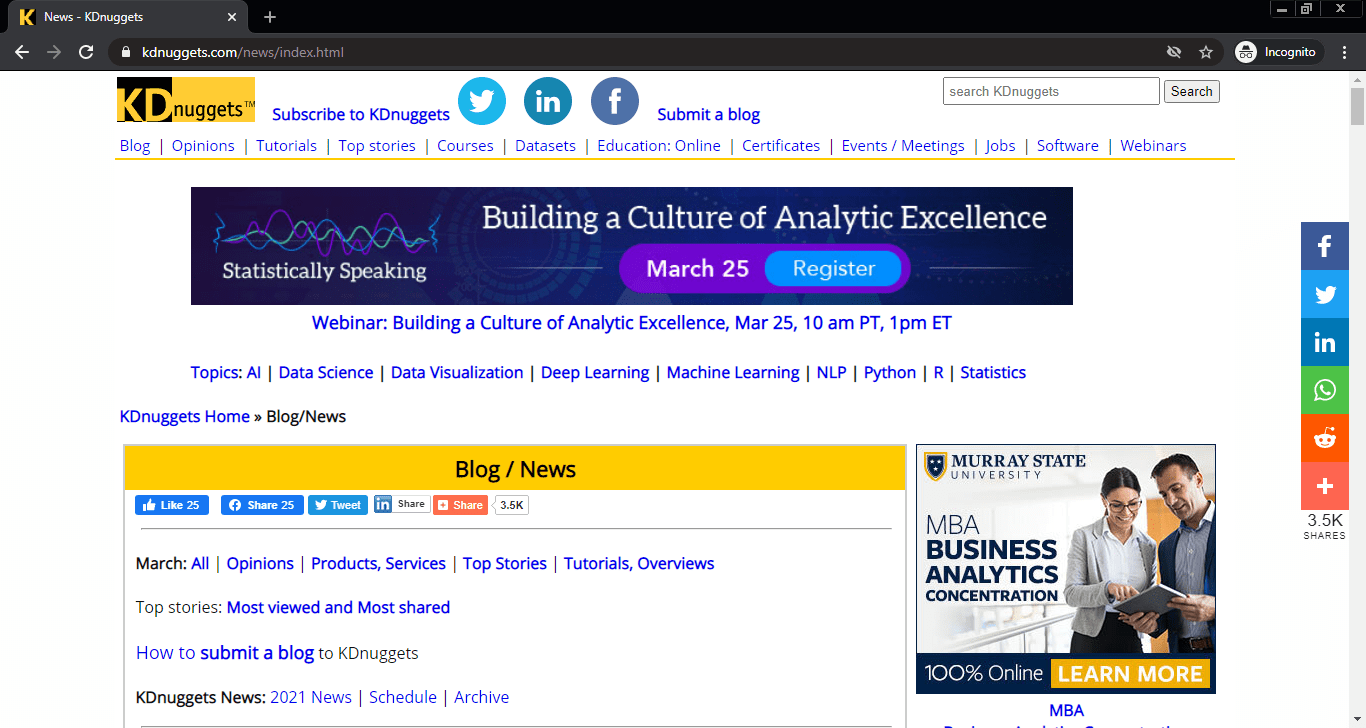Click Subscribe to KDnuggets link

(x=361, y=114)
